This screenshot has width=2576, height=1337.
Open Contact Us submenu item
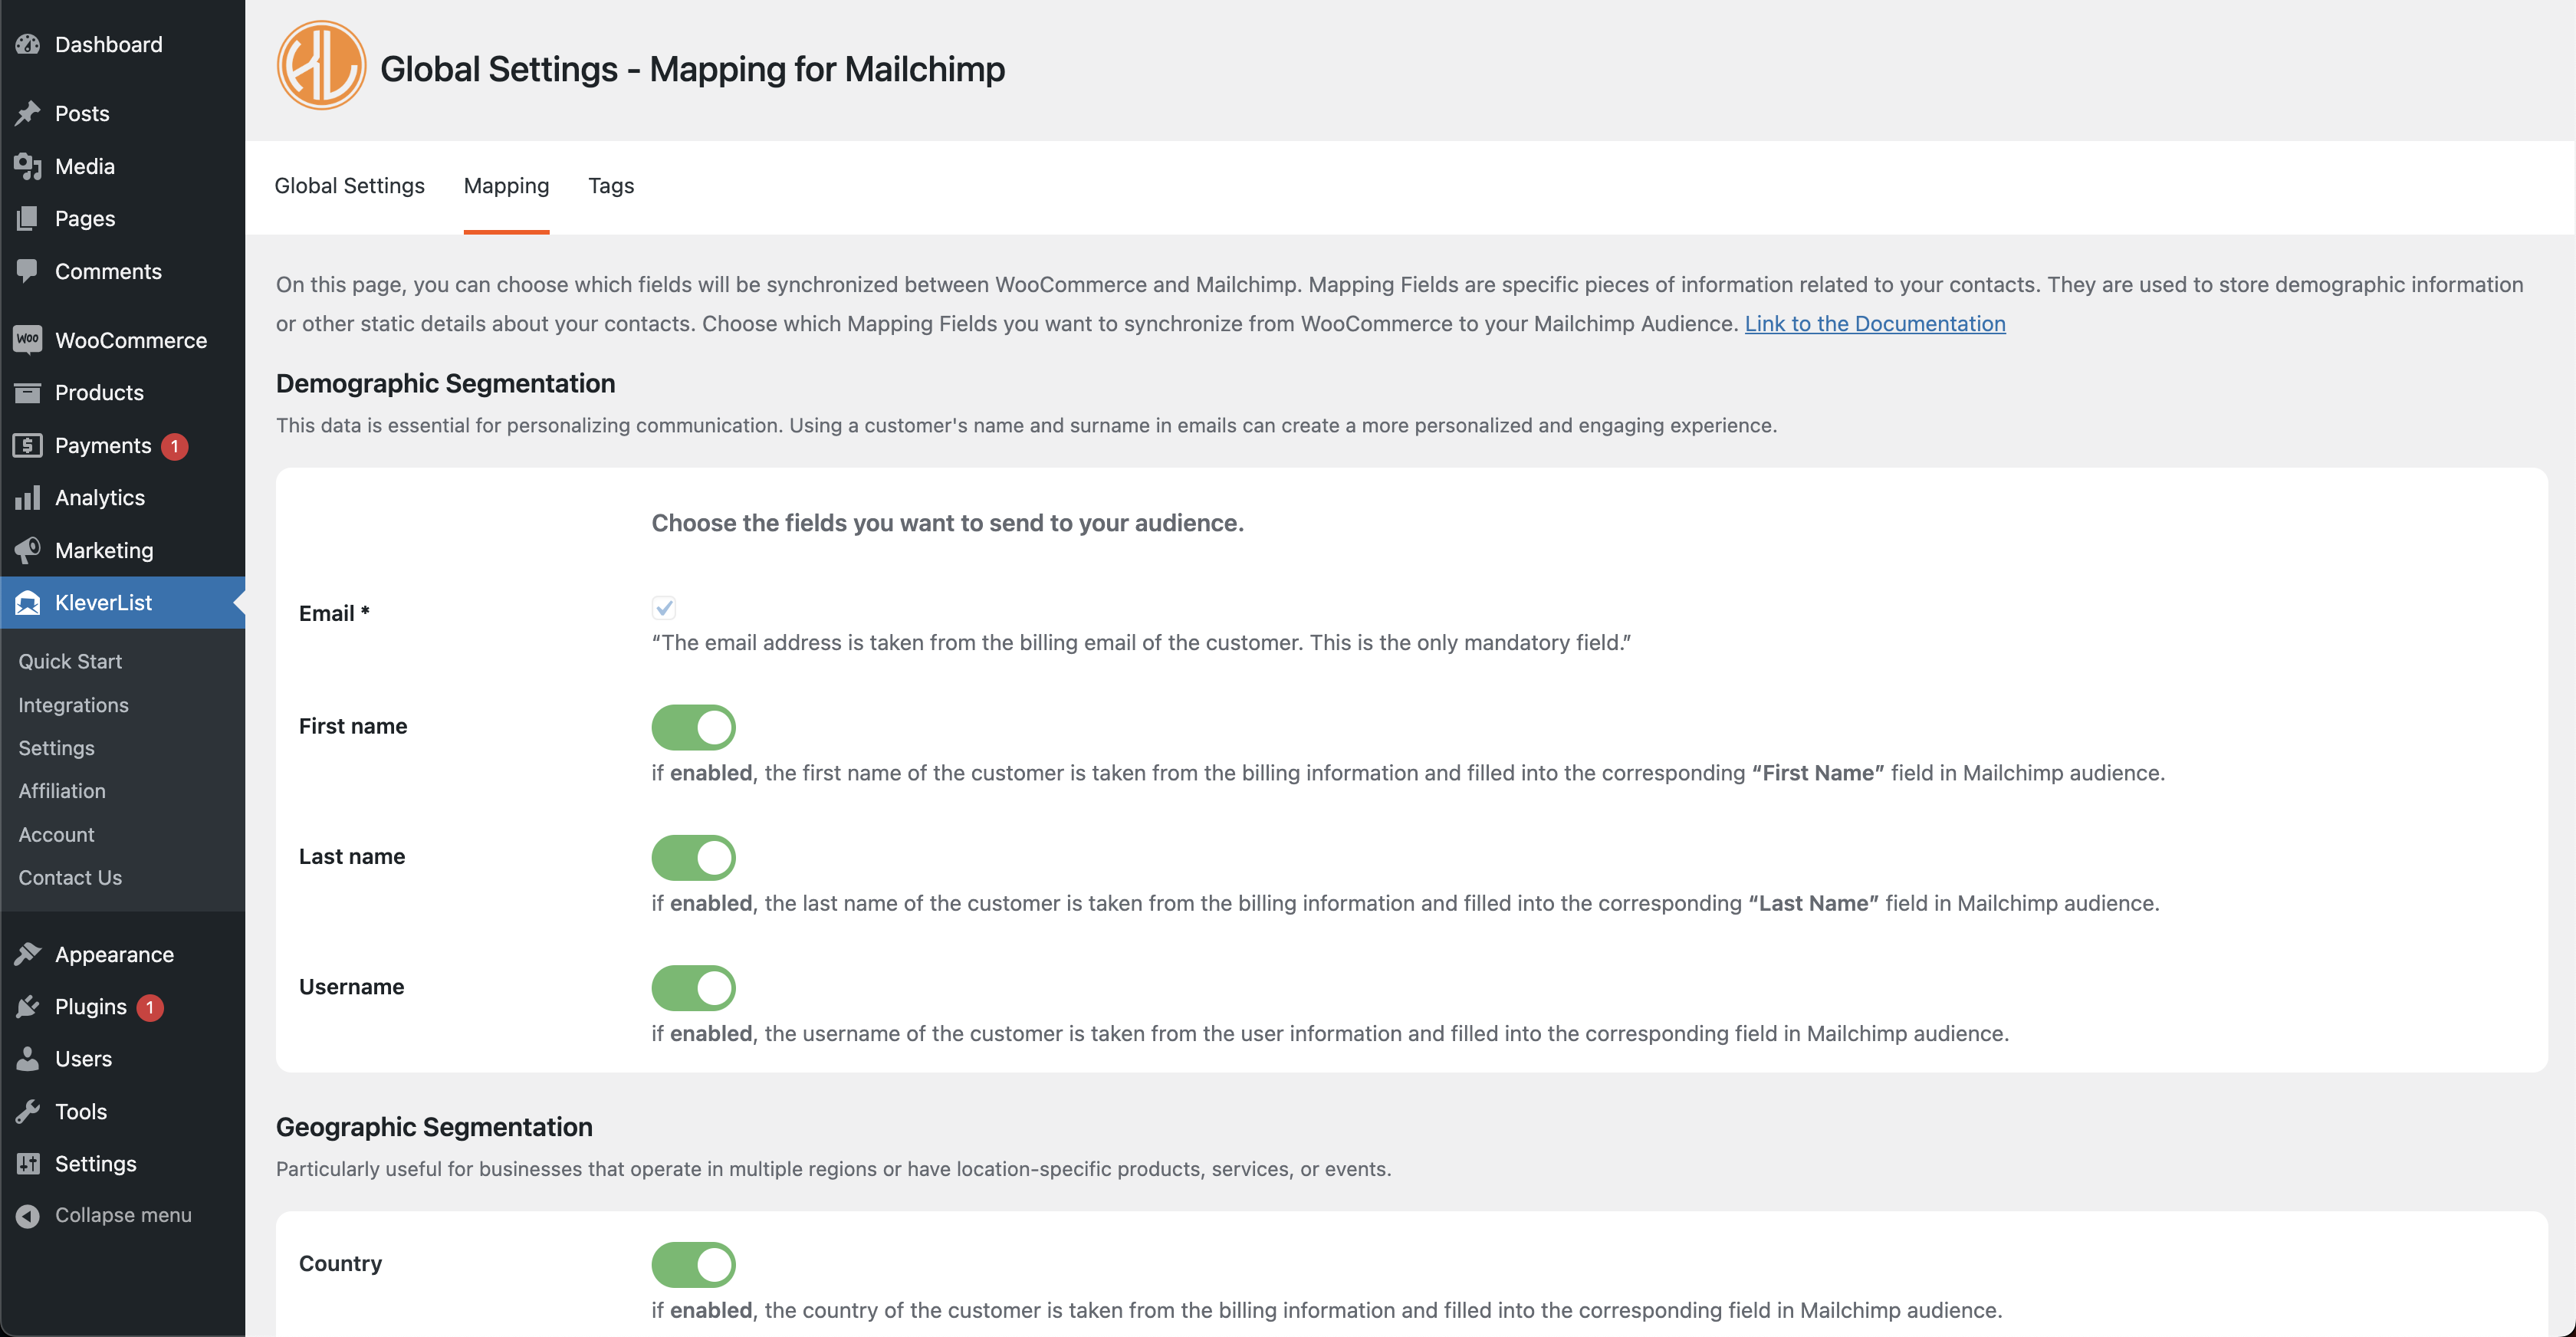point(70,877)
